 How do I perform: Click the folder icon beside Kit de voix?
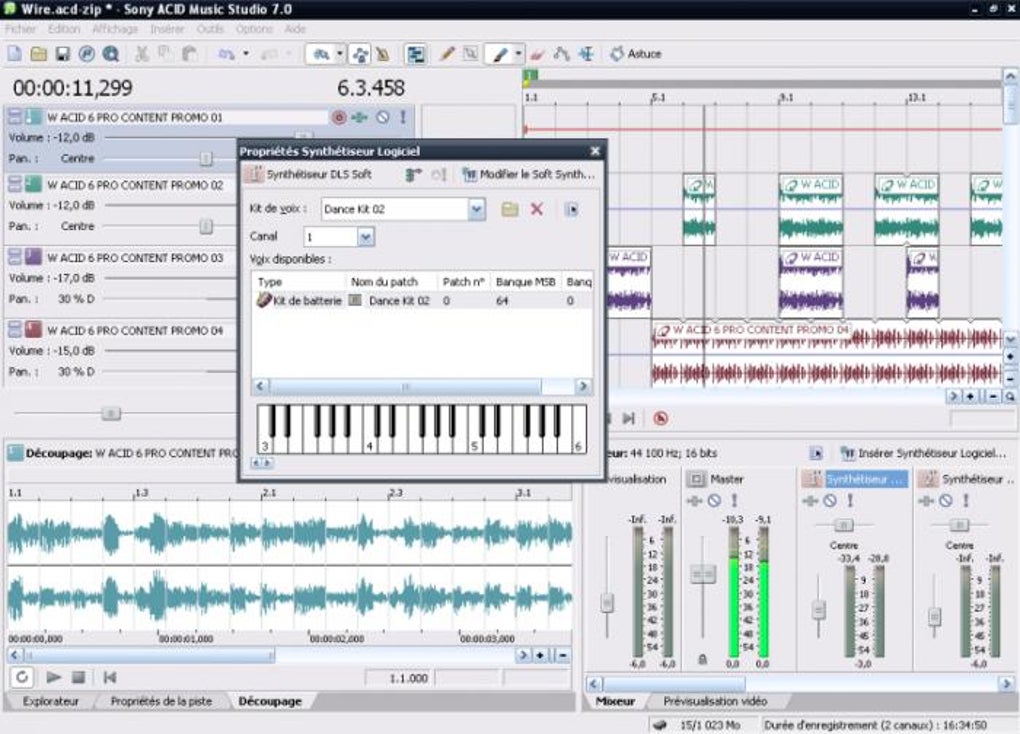pos(510,209)
